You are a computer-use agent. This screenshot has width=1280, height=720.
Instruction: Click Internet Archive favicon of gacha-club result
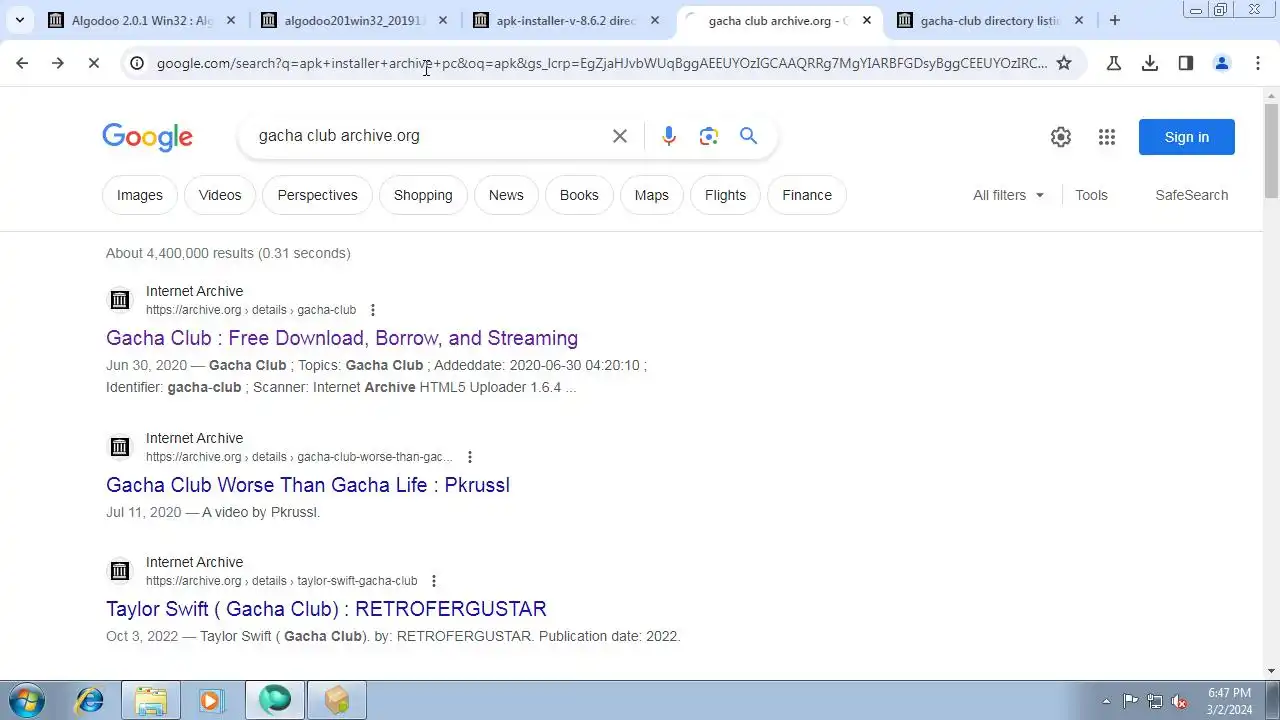tap(120, 300)
